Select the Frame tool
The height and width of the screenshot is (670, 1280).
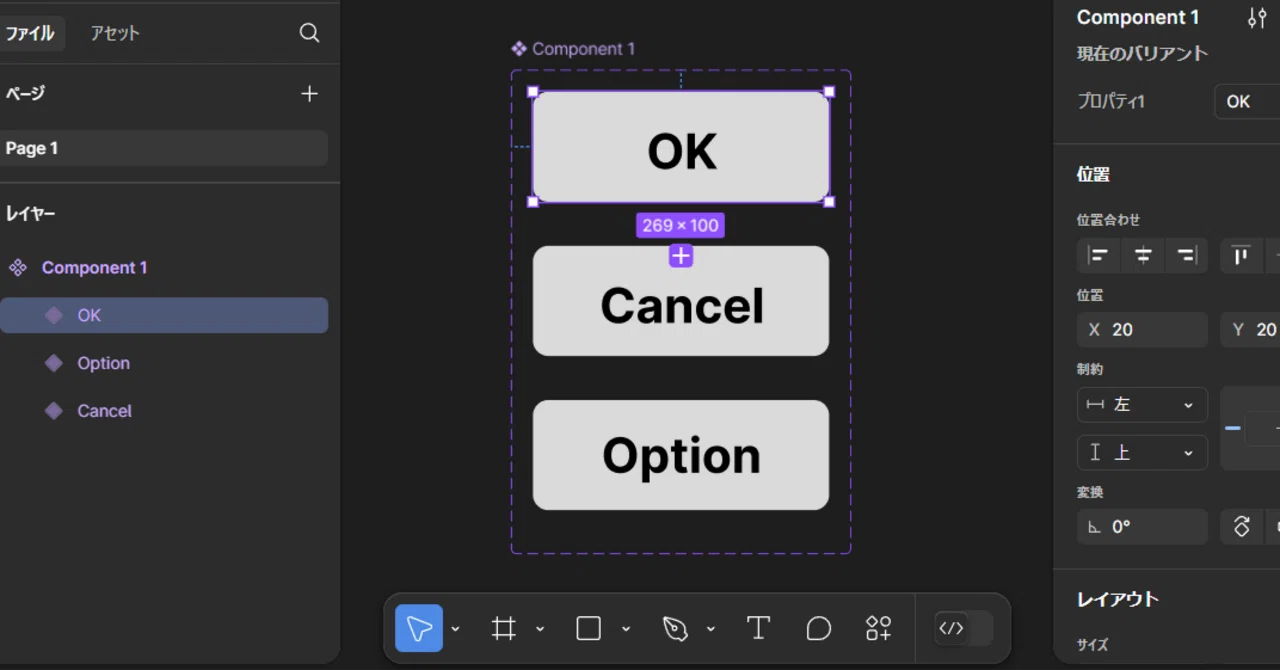point(504,628)
